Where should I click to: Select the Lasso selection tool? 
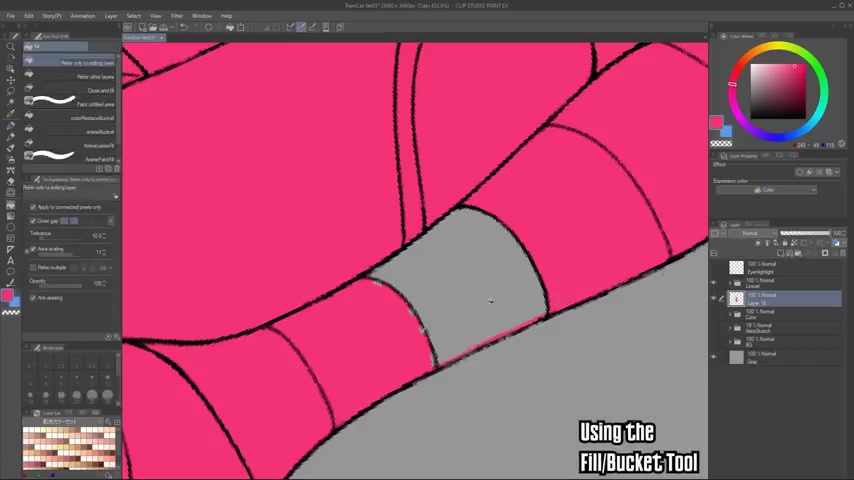coord(10,91)
